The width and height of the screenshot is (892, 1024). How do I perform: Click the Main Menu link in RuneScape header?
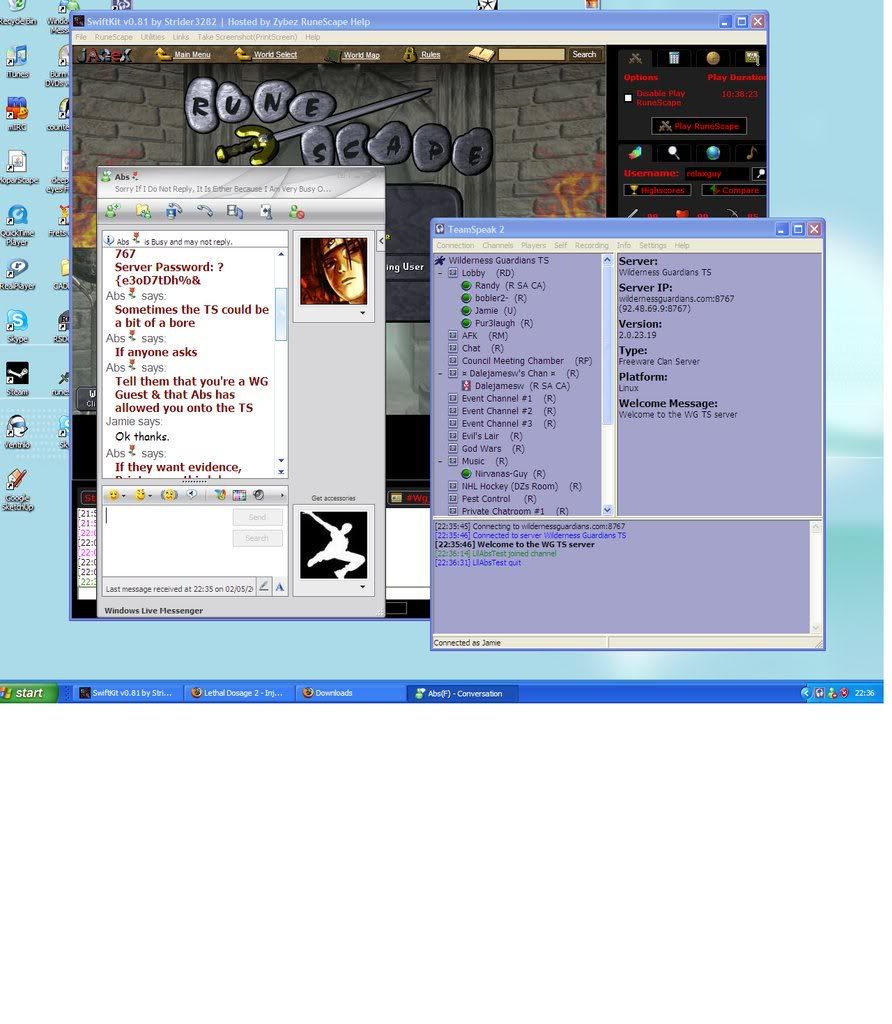[192, 55]
